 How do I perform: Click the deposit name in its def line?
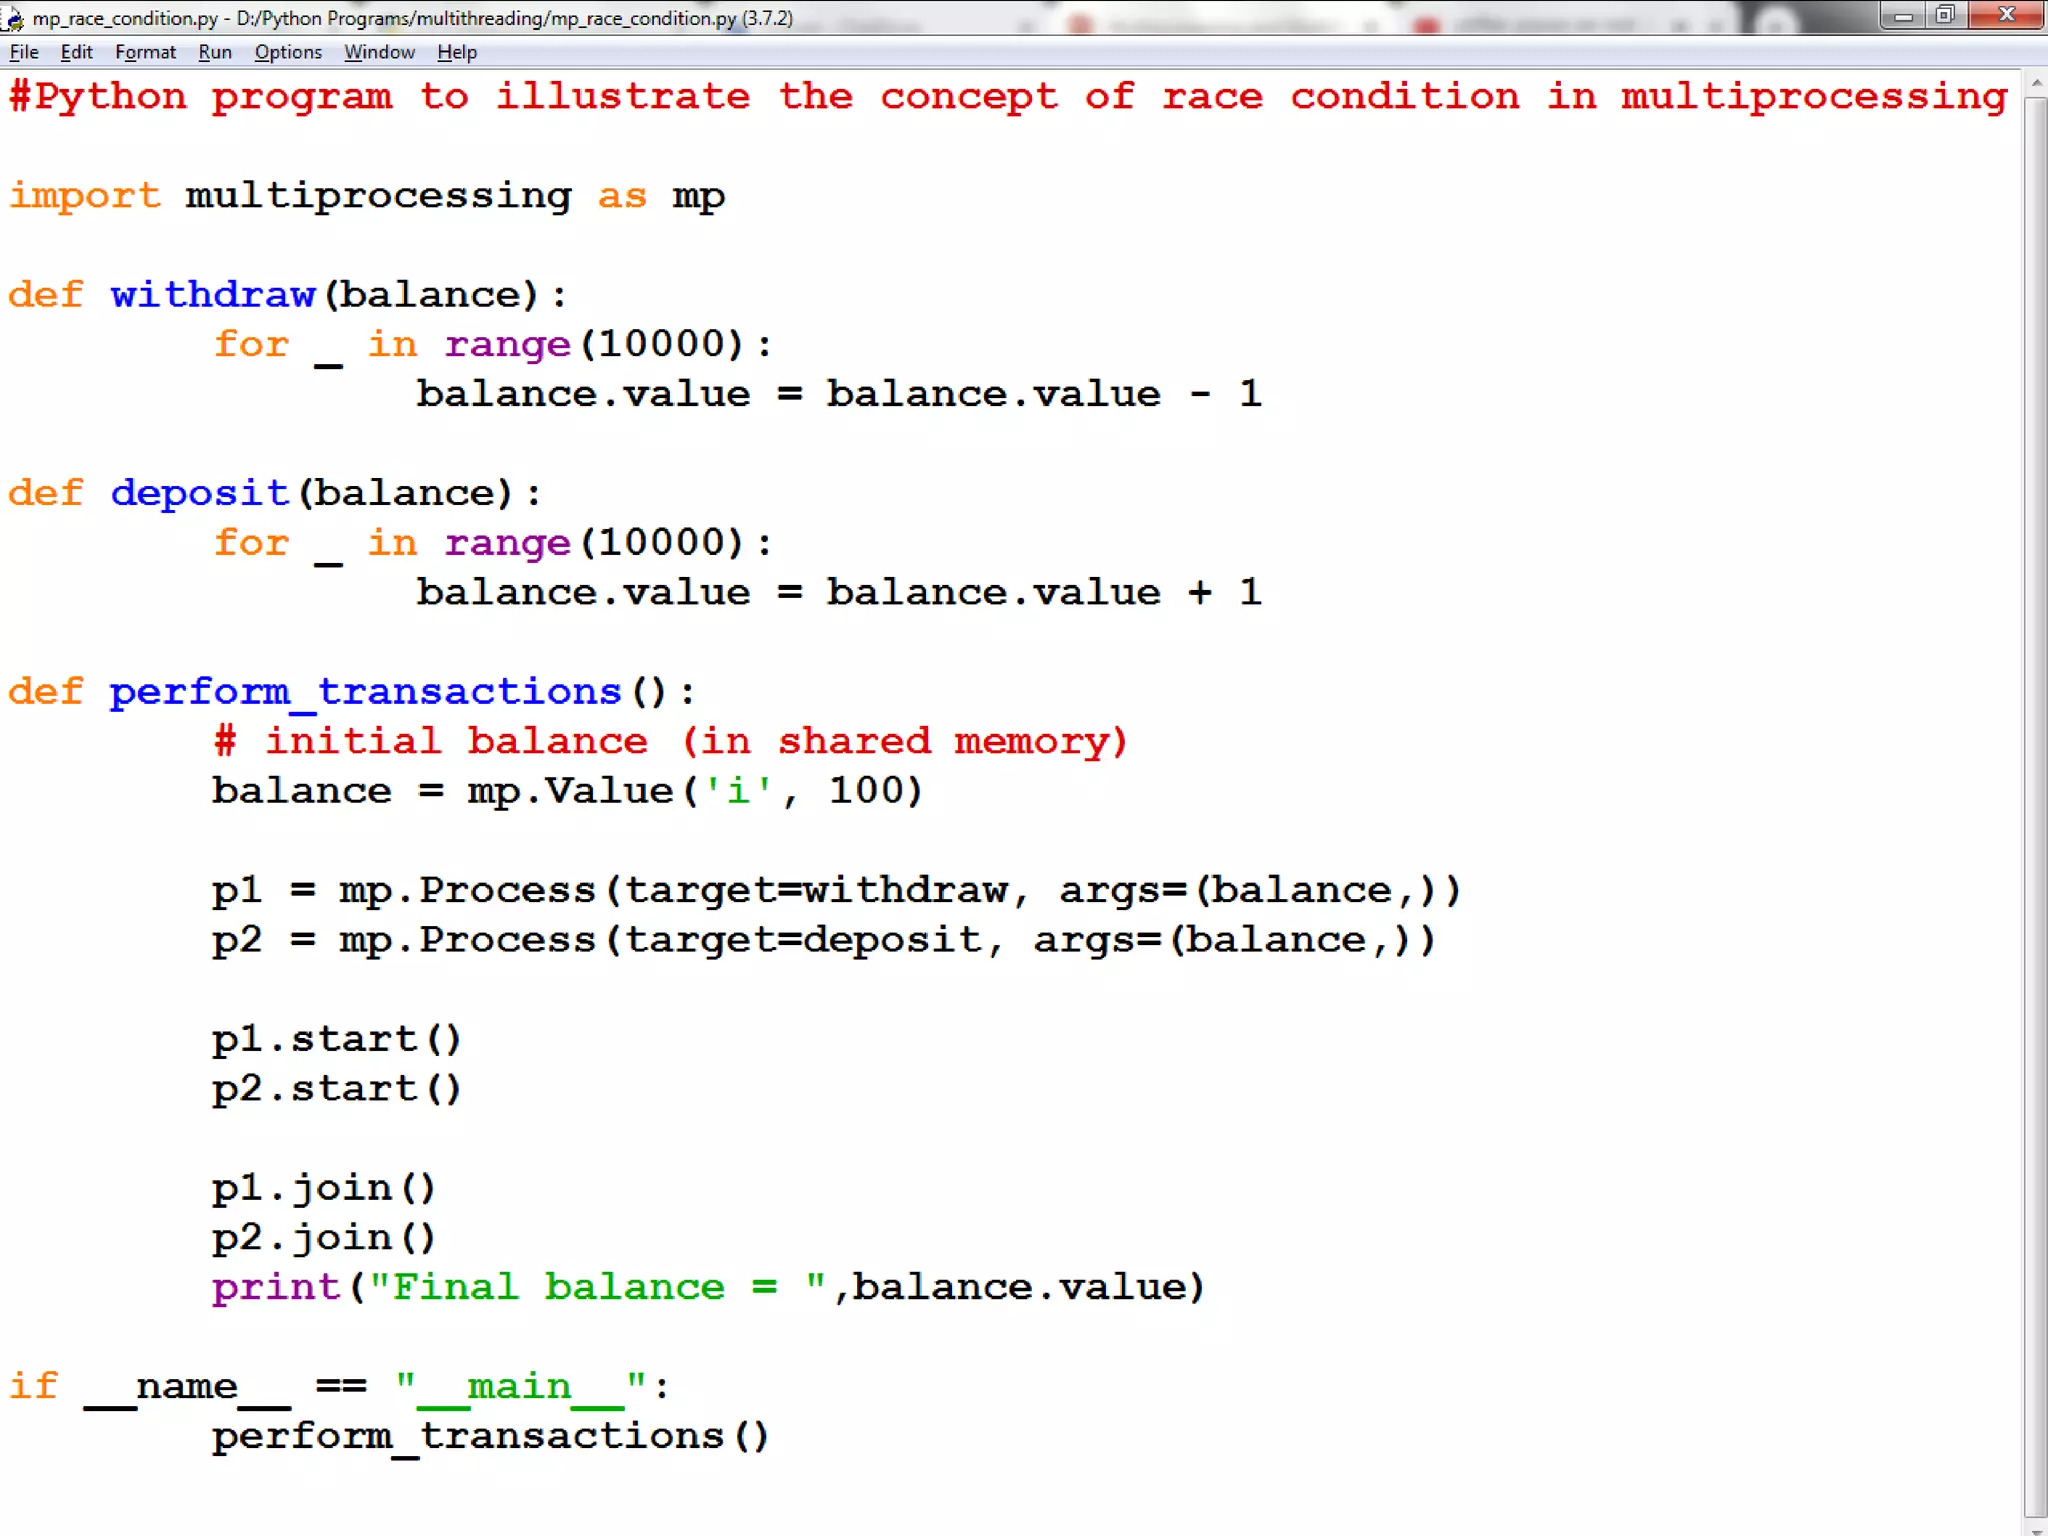tap(199, 493)
